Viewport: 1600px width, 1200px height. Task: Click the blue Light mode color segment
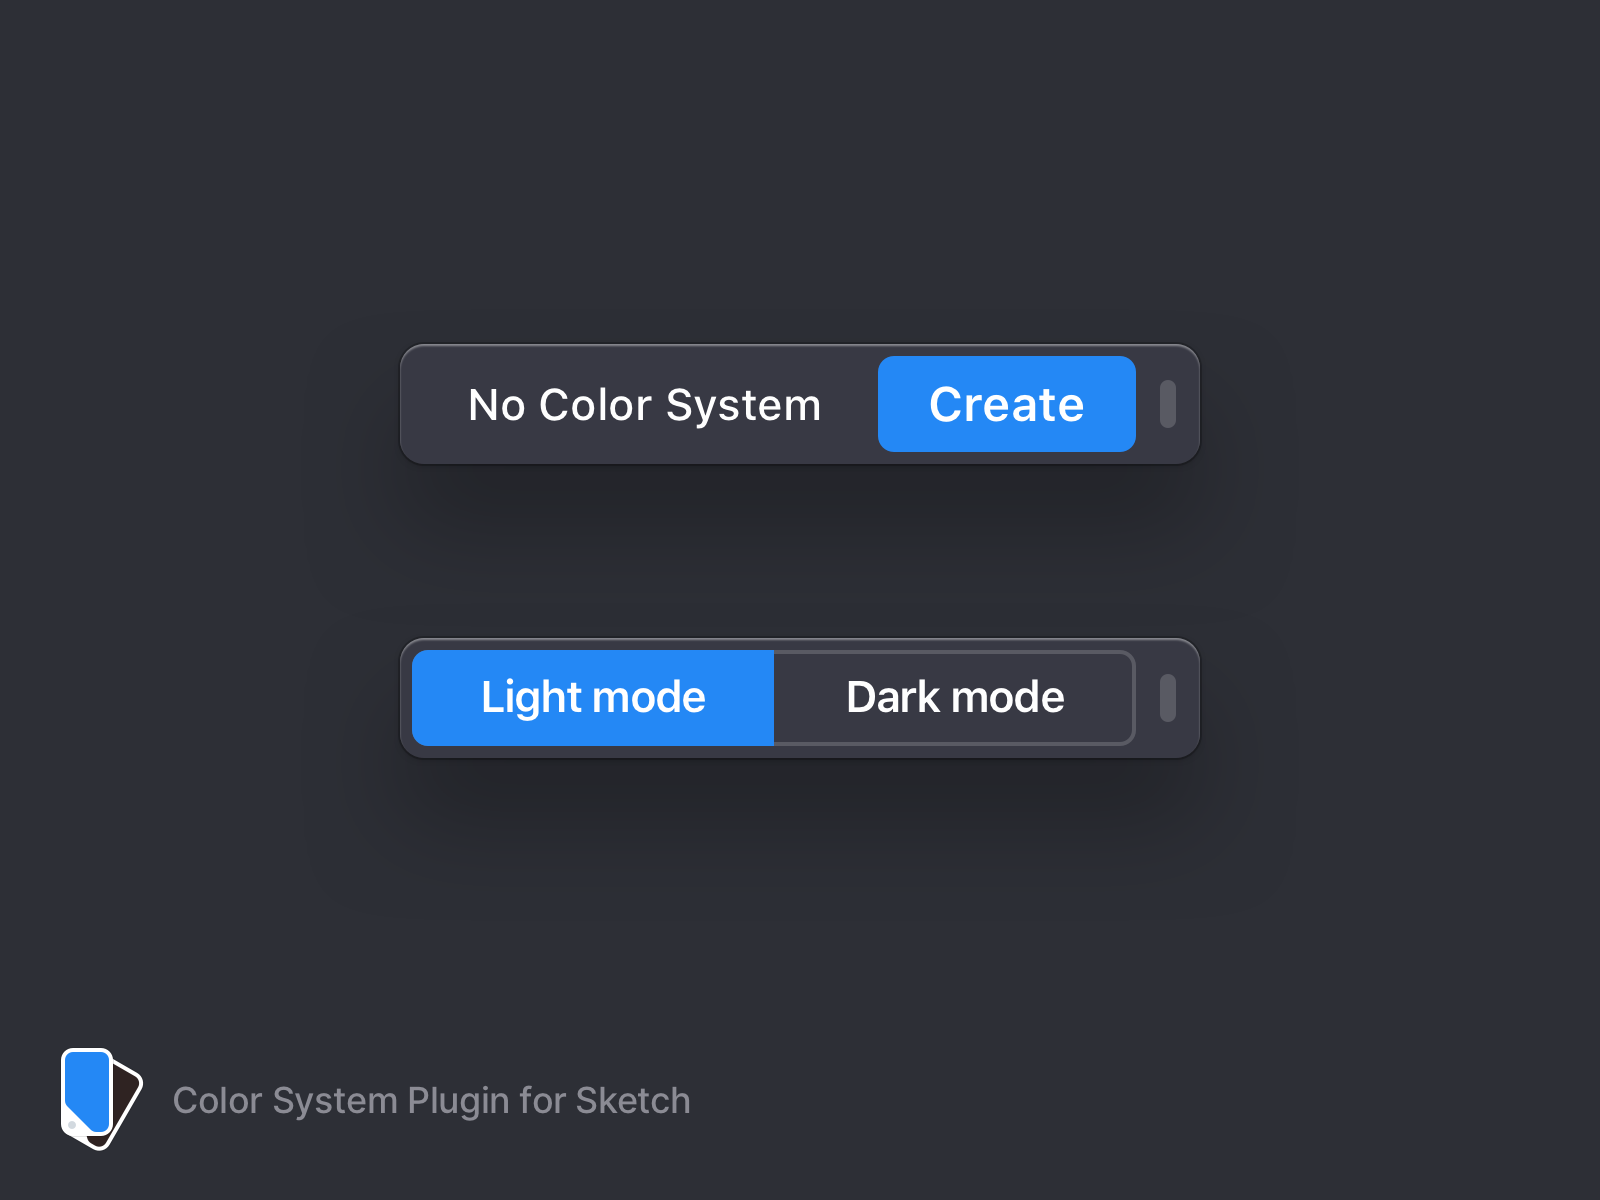tap(592, 698)
